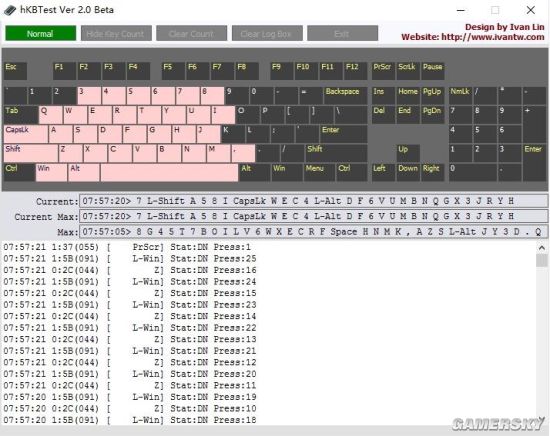Click the End key tile
The image size is (550, 436).
408,115
